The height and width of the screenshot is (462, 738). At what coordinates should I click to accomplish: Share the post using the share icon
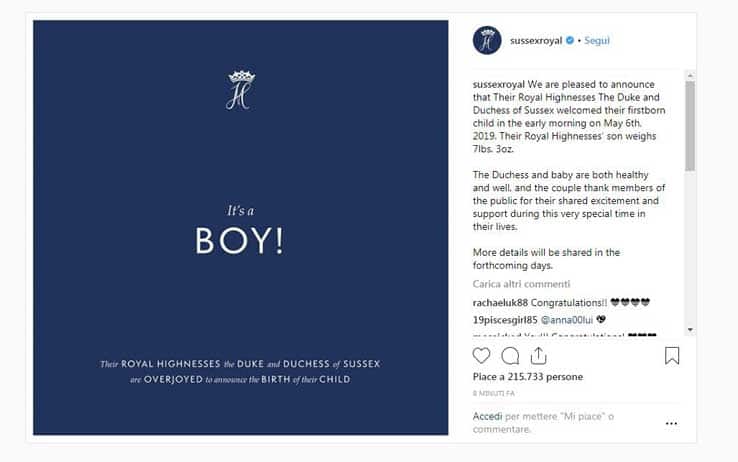[x=538, y=356]
